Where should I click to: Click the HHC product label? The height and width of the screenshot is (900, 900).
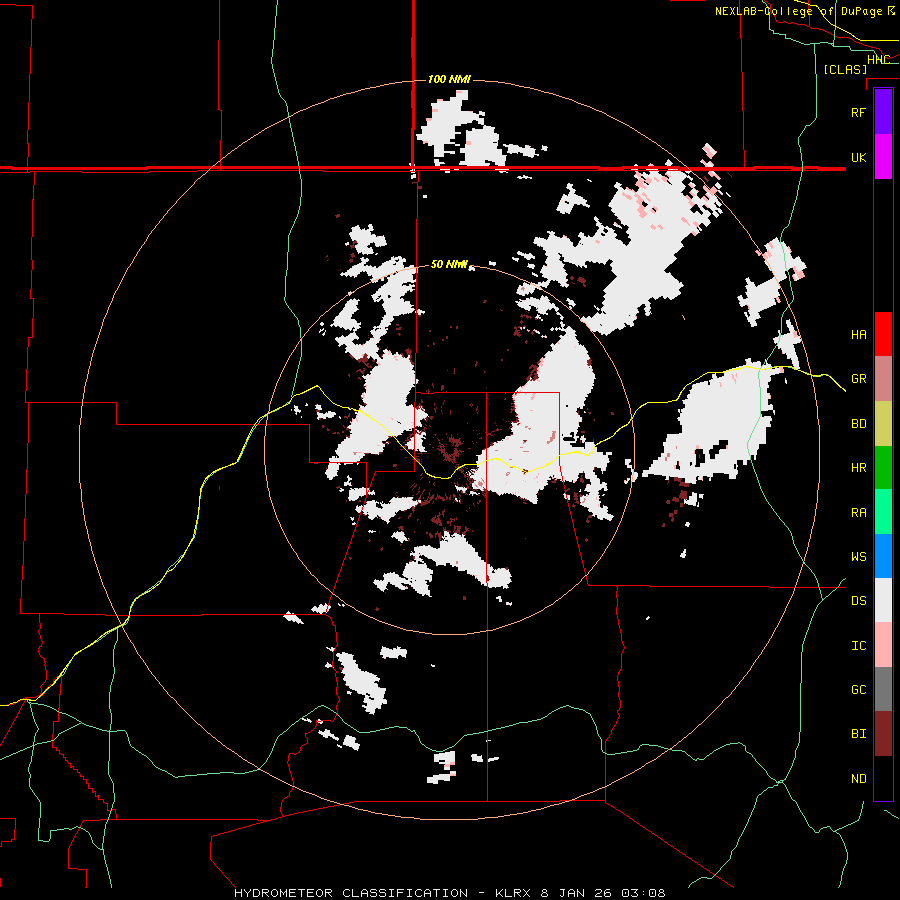tap(878, 60)
